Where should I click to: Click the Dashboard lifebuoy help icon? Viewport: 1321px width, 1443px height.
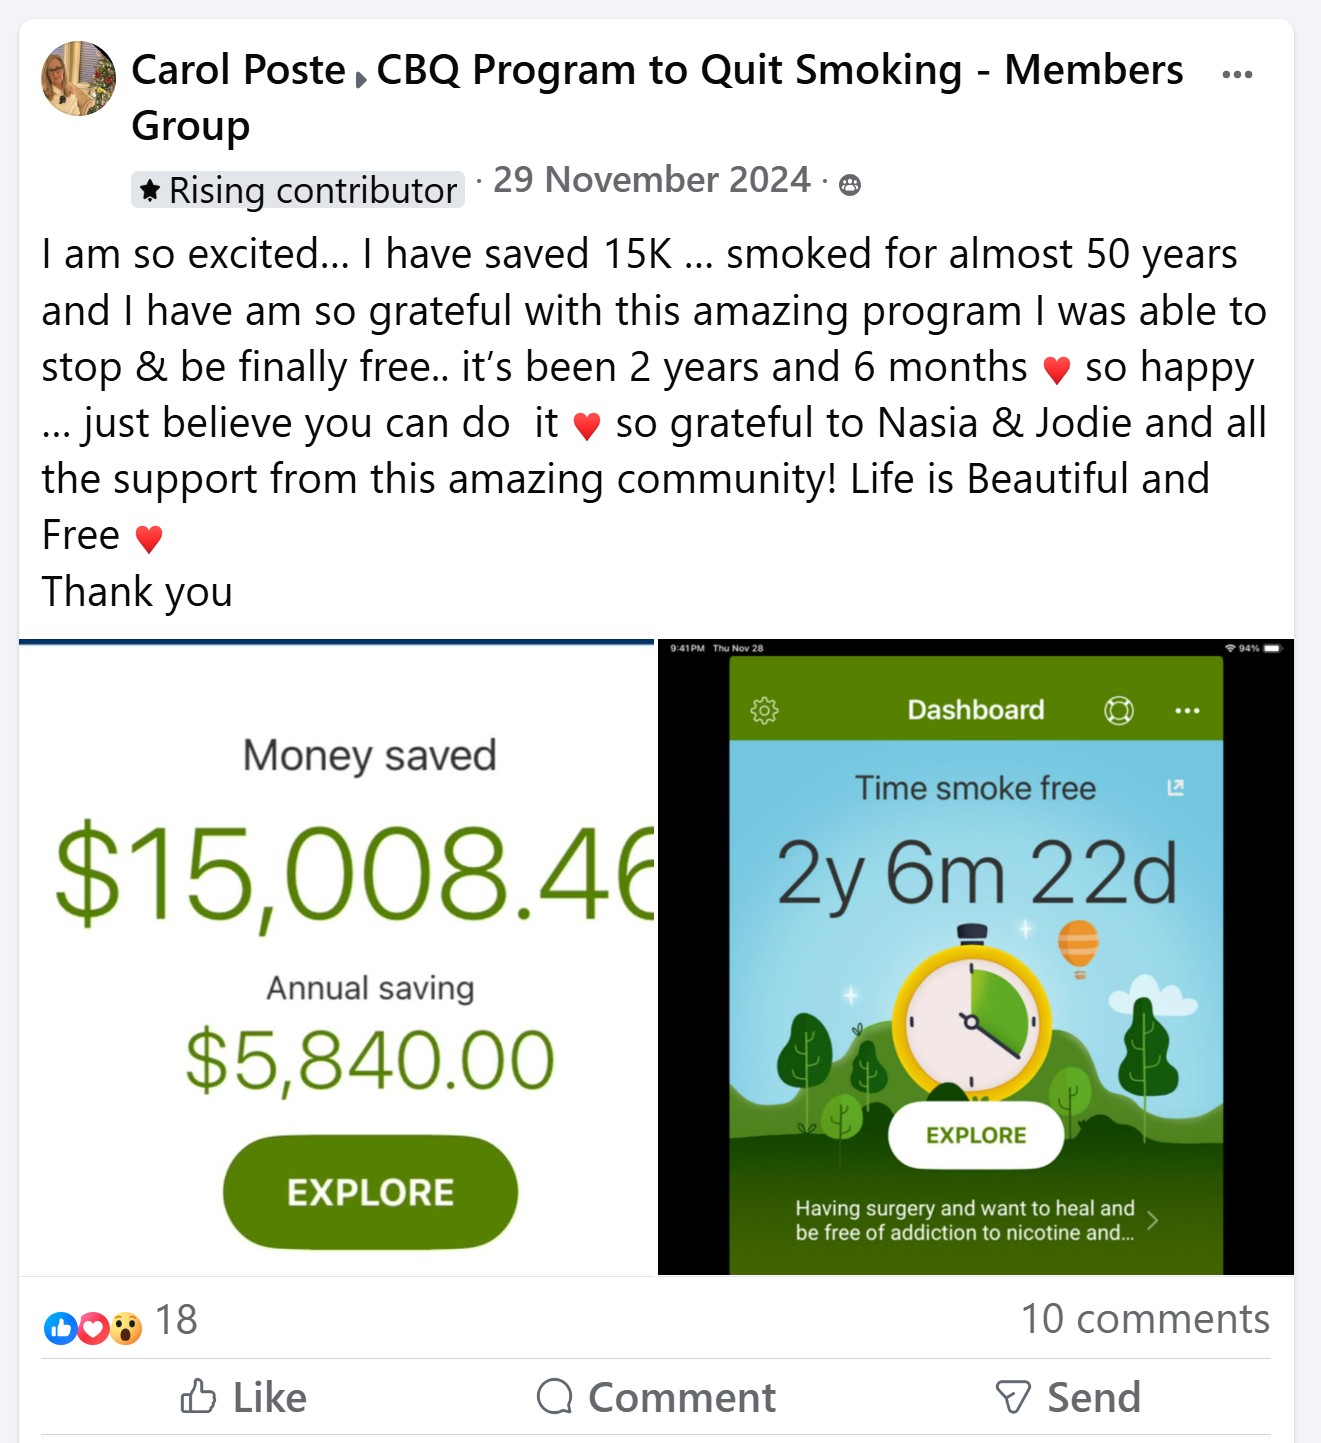coord(1118,710)
